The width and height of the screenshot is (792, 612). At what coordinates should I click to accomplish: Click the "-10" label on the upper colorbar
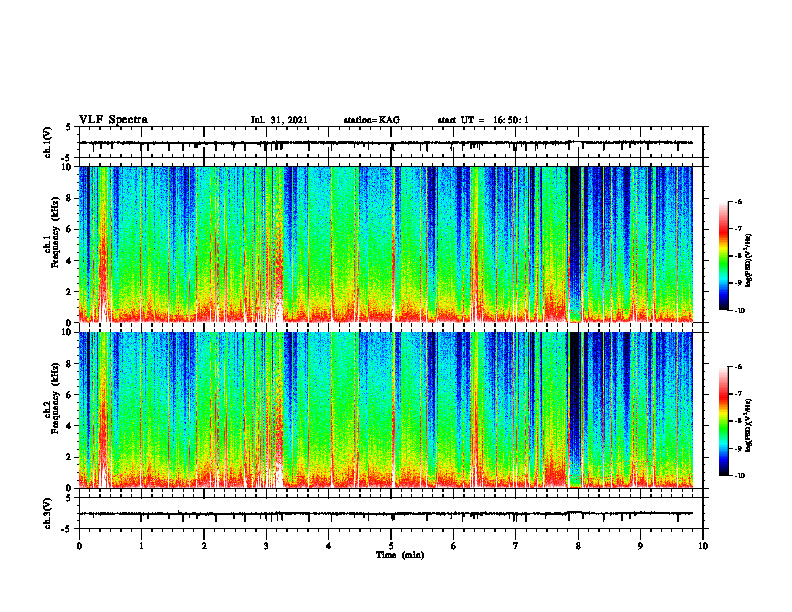[x=739, y=310]
